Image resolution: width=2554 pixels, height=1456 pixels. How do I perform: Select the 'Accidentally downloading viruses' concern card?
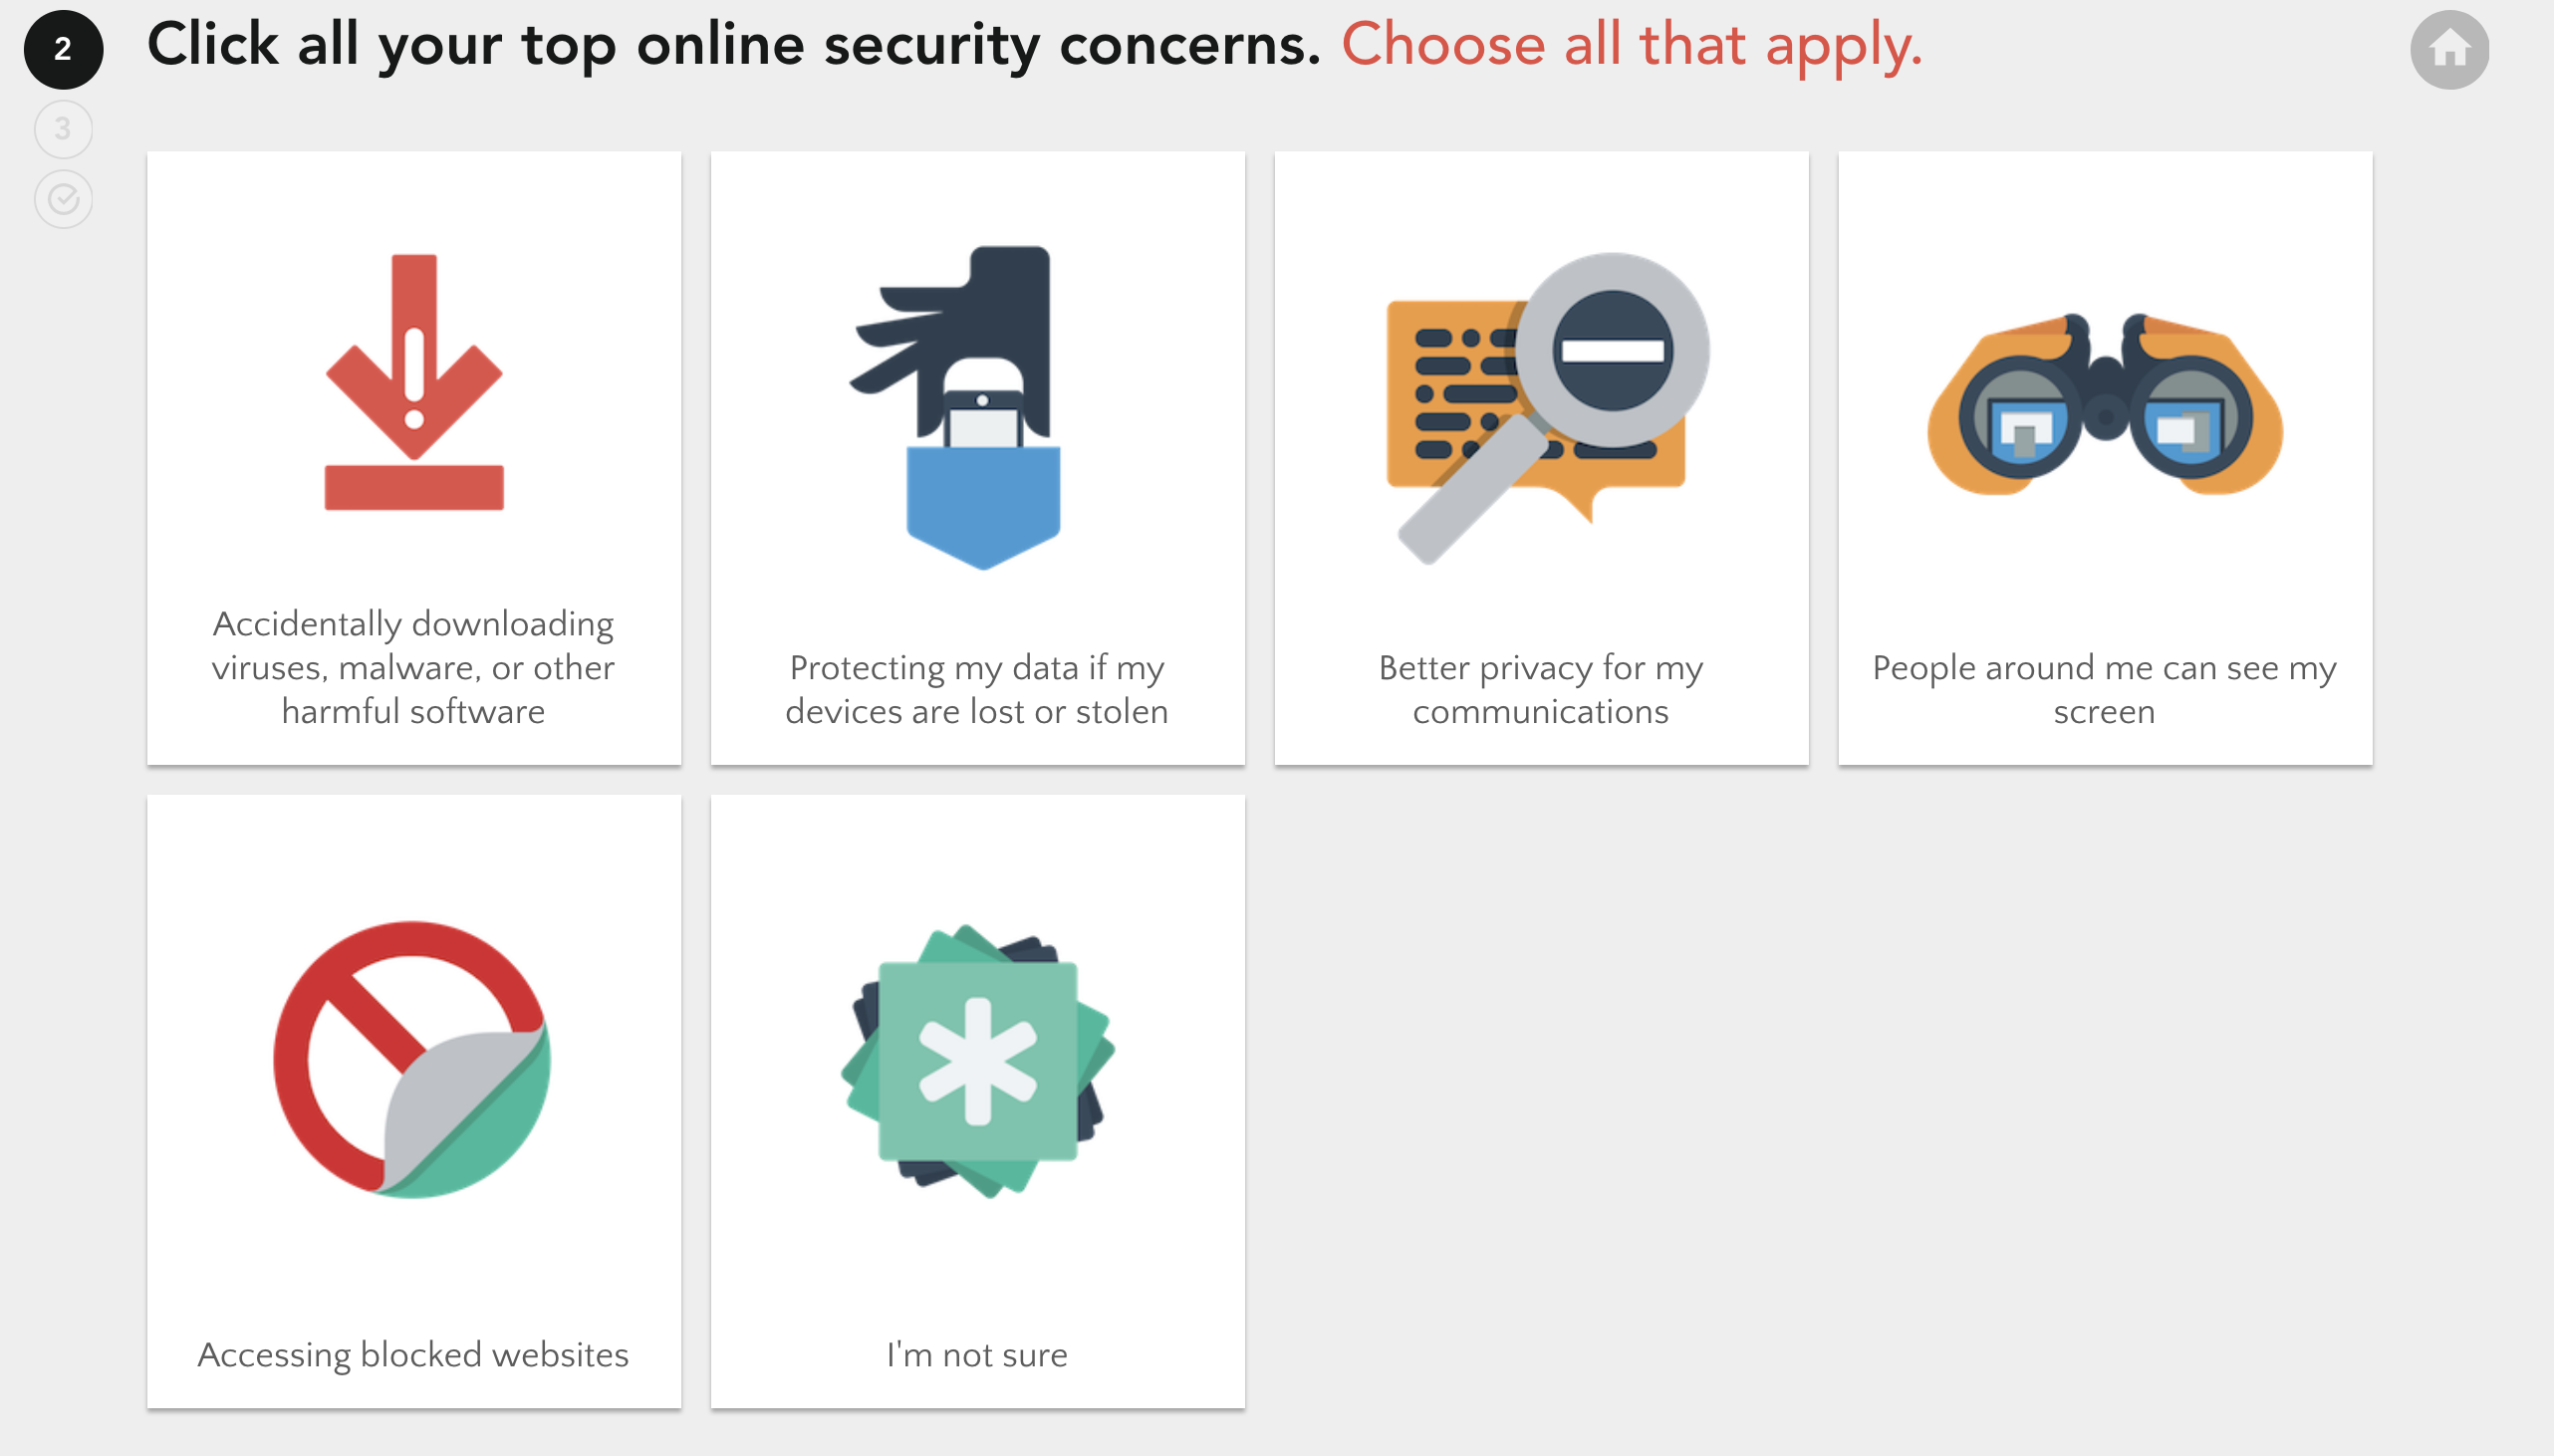413,460
